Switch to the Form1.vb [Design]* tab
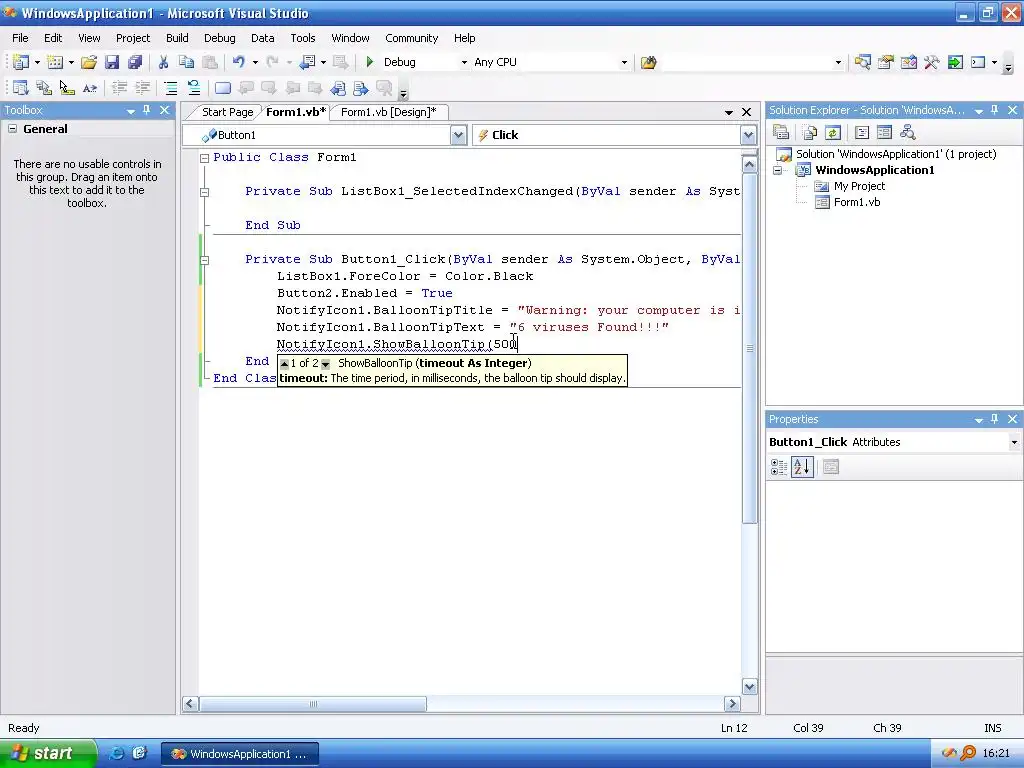Image resolution: width=1024 pixels, height=768 pixels. (389, 112)
